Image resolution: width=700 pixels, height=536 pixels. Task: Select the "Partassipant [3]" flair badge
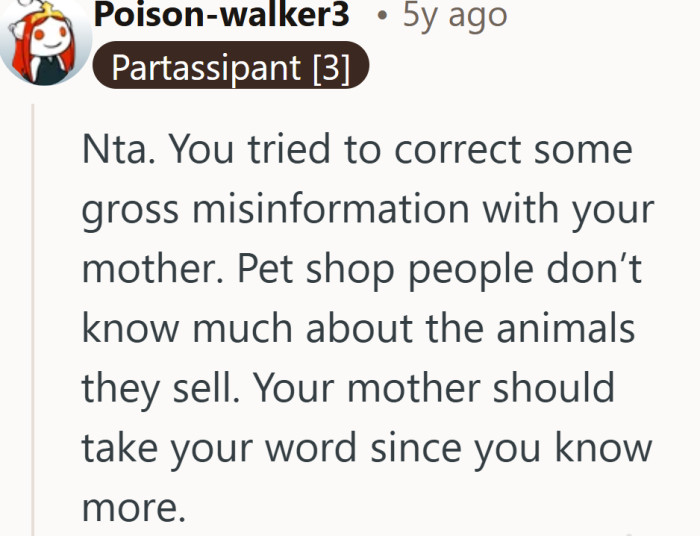tap(231, 67)
